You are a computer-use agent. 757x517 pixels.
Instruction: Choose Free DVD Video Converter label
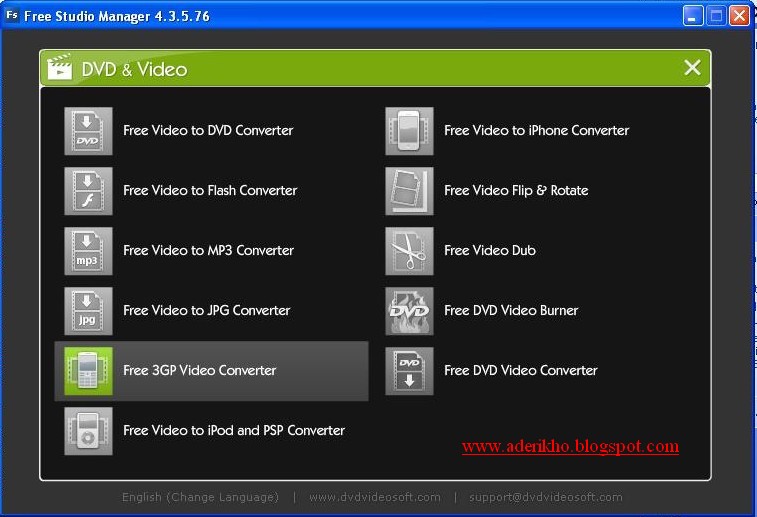[521, 370]
